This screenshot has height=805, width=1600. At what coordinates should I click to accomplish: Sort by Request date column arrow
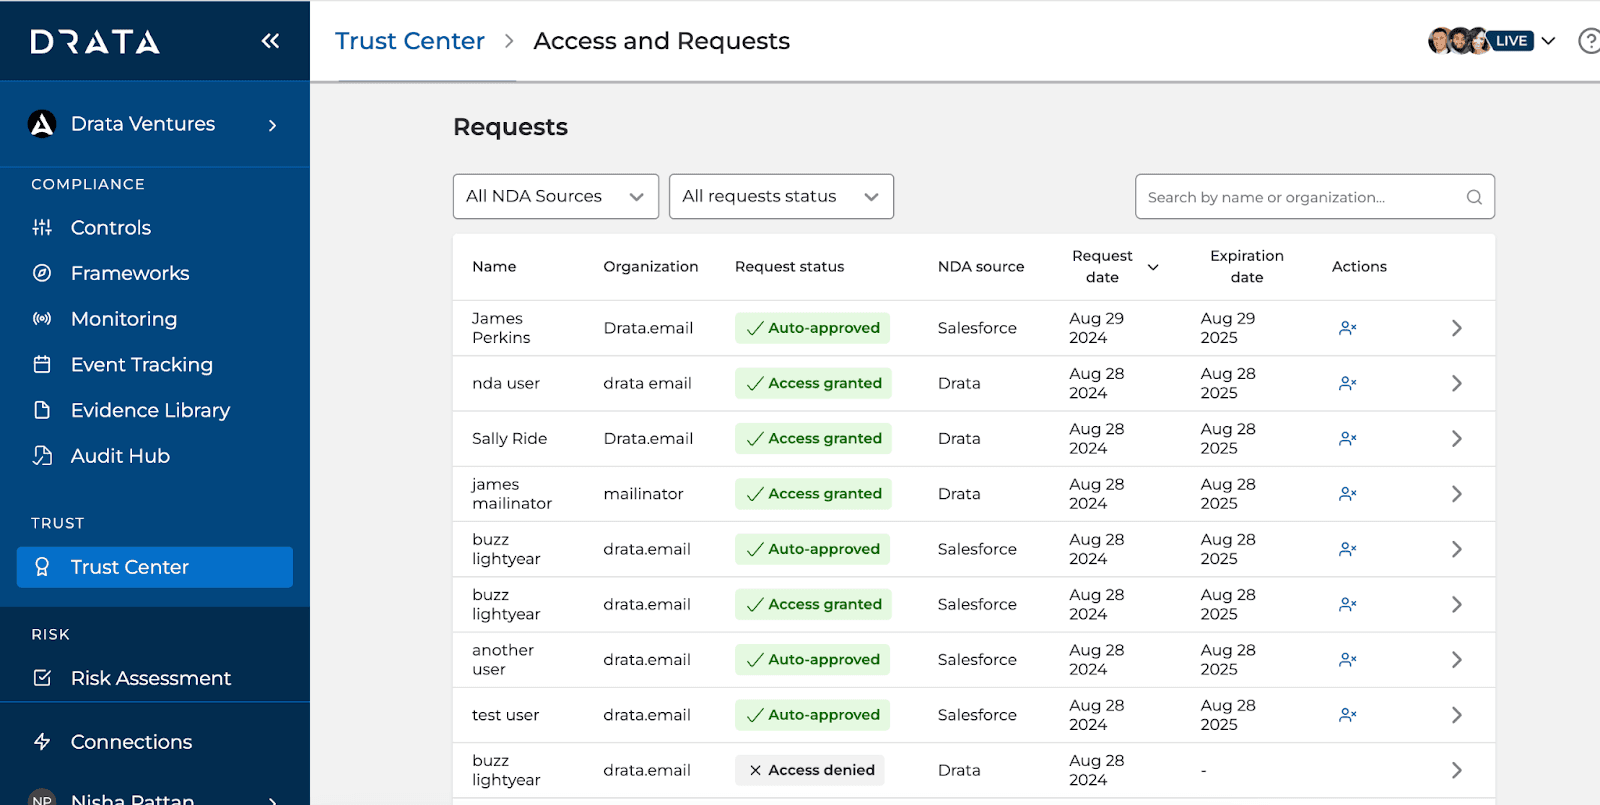coord(1153,267)
